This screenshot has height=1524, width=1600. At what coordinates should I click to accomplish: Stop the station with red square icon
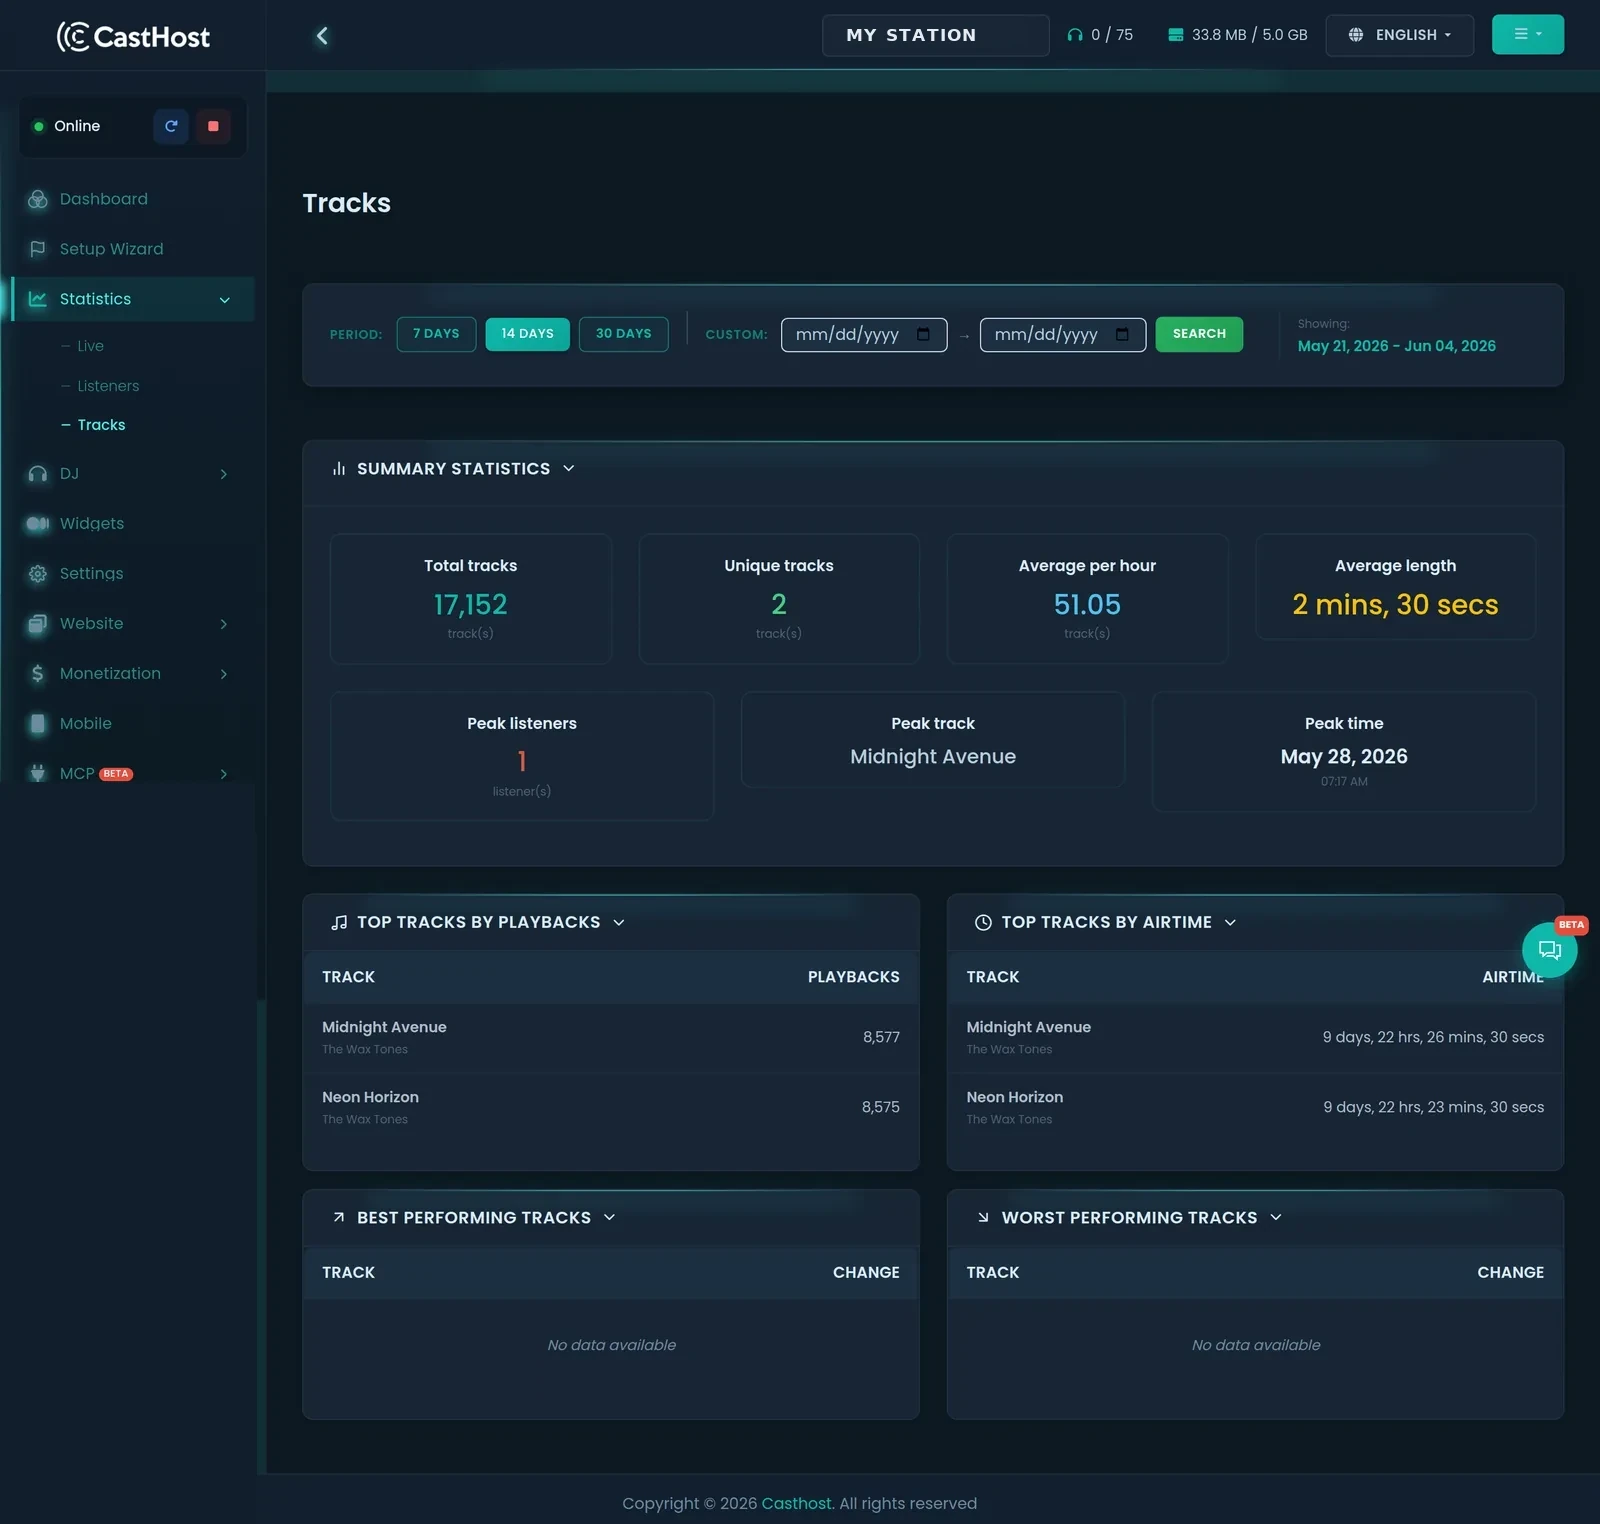coord(213,126)
